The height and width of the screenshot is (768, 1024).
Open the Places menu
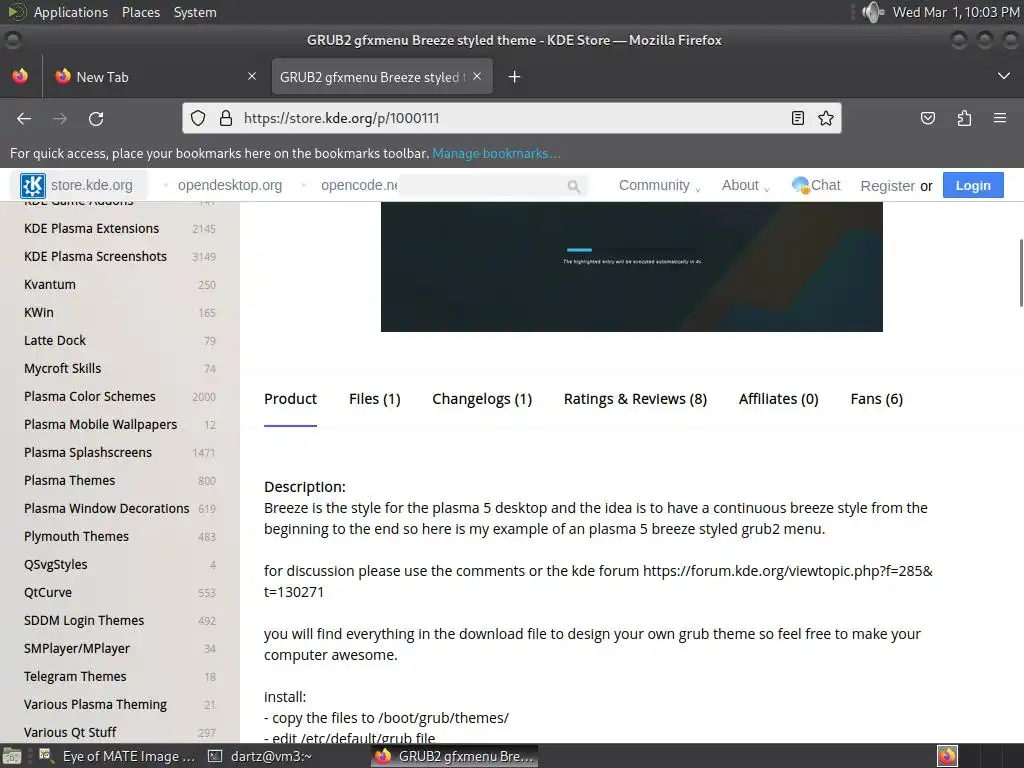[x=141, y=12]
